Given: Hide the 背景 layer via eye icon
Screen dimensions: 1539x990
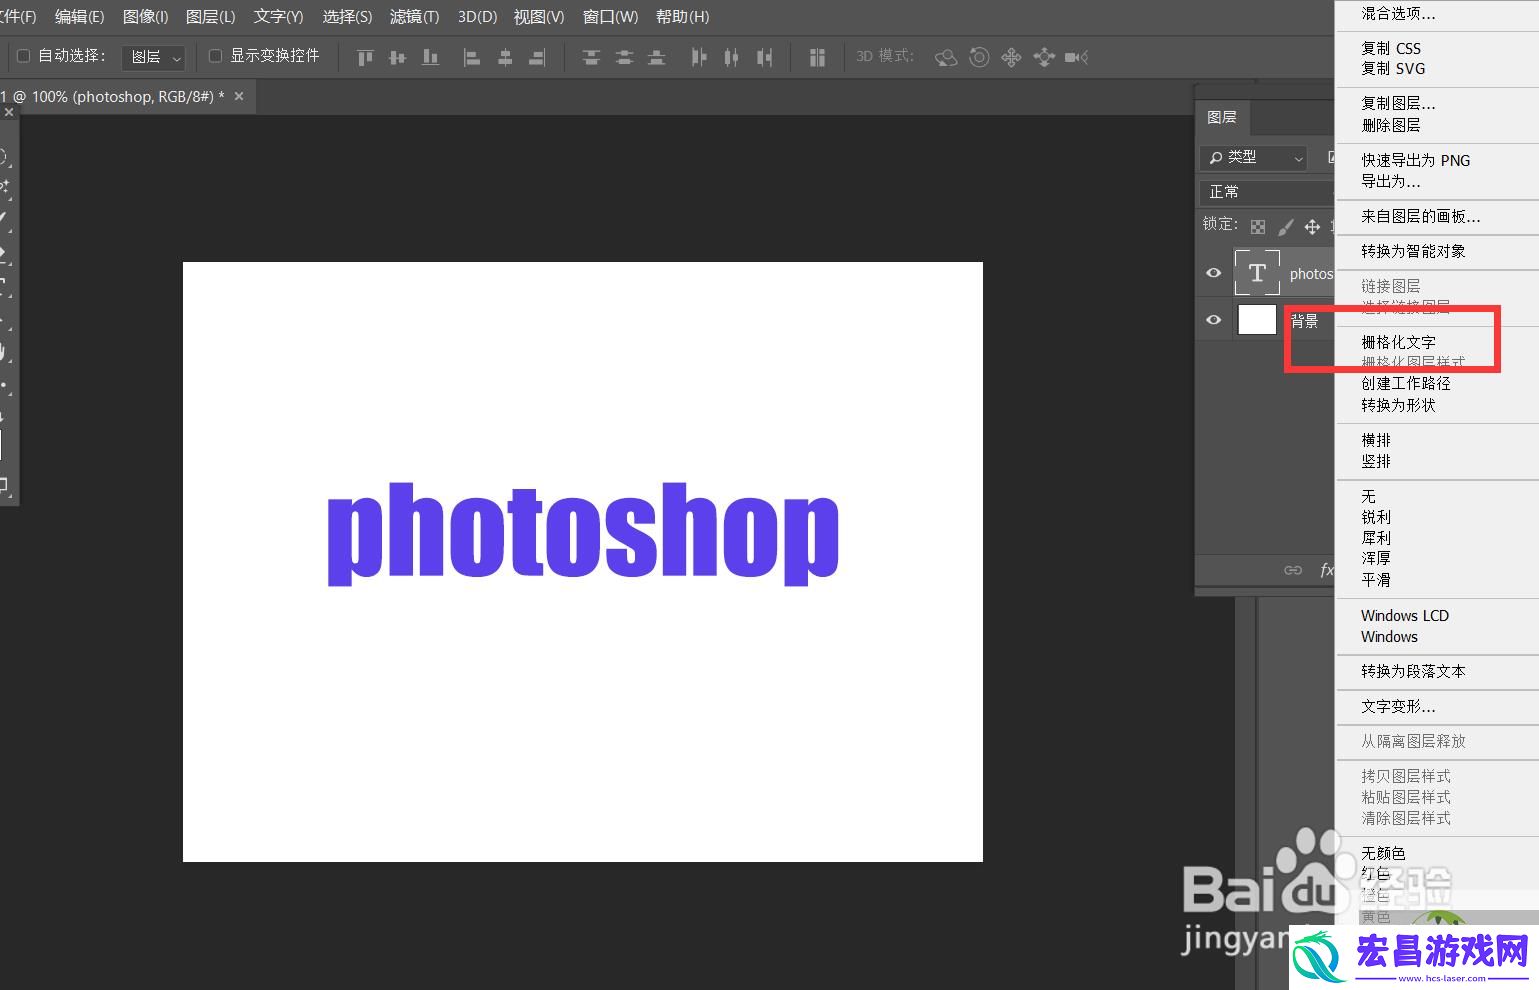Looking at the screenshot, I should pyautogui.click(x=1214, y=320).
